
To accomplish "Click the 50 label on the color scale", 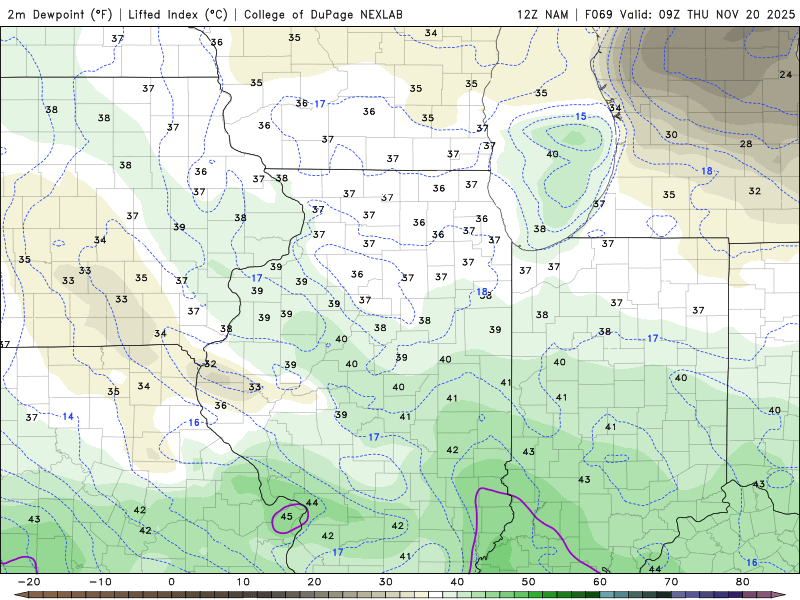I will click(x=529, y=582).
